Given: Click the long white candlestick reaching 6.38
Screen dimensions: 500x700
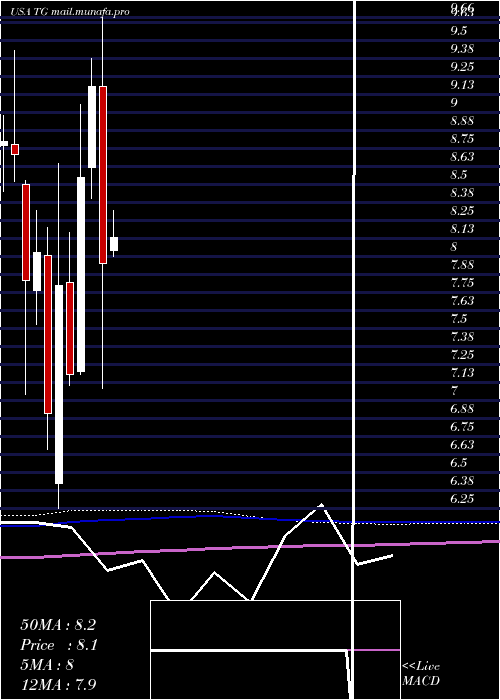Looking at the screenshot, I should 59,384.
